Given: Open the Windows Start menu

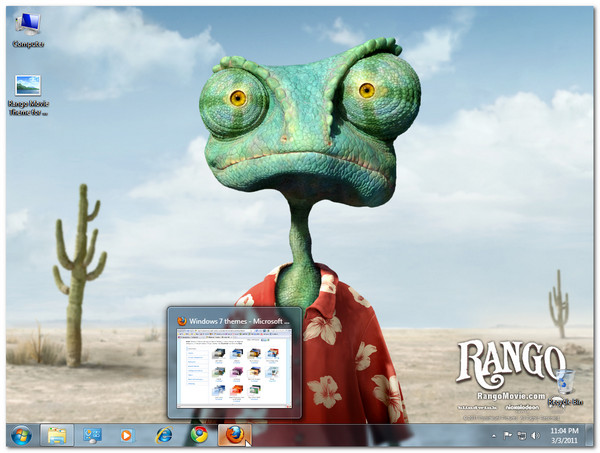Looking at the screenshot, I should (20, 435).
